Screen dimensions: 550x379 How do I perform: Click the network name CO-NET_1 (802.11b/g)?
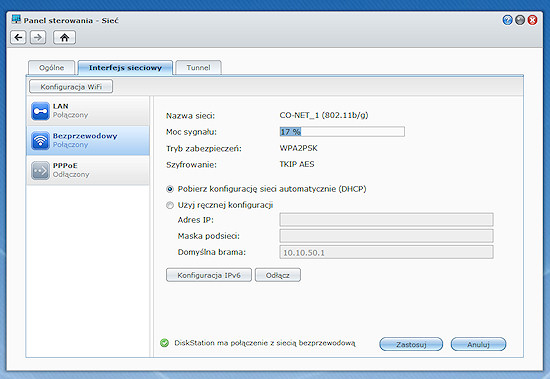coord(324,115)
